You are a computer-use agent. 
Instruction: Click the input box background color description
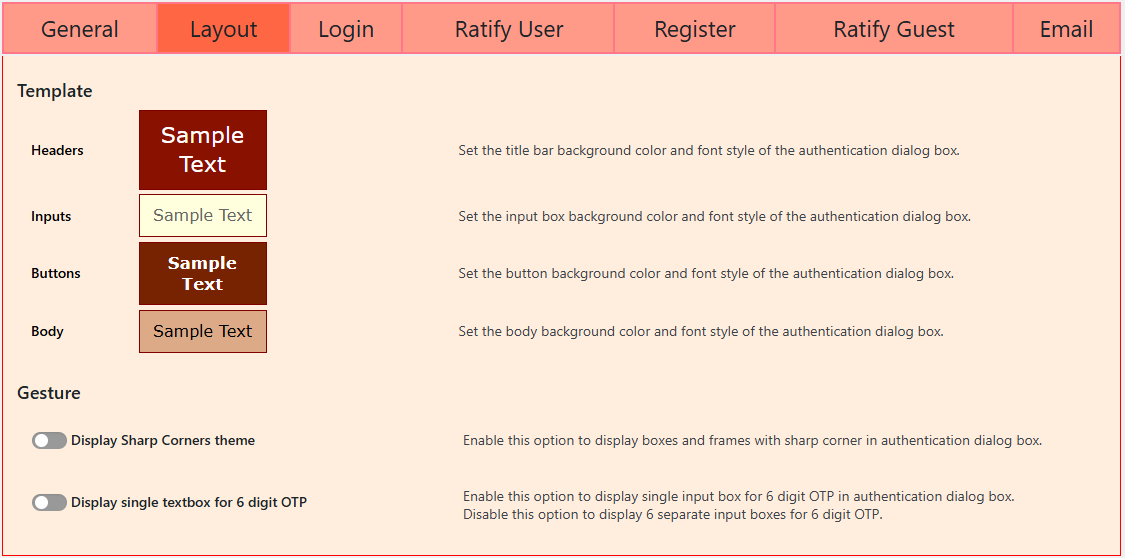pos(715,216)
